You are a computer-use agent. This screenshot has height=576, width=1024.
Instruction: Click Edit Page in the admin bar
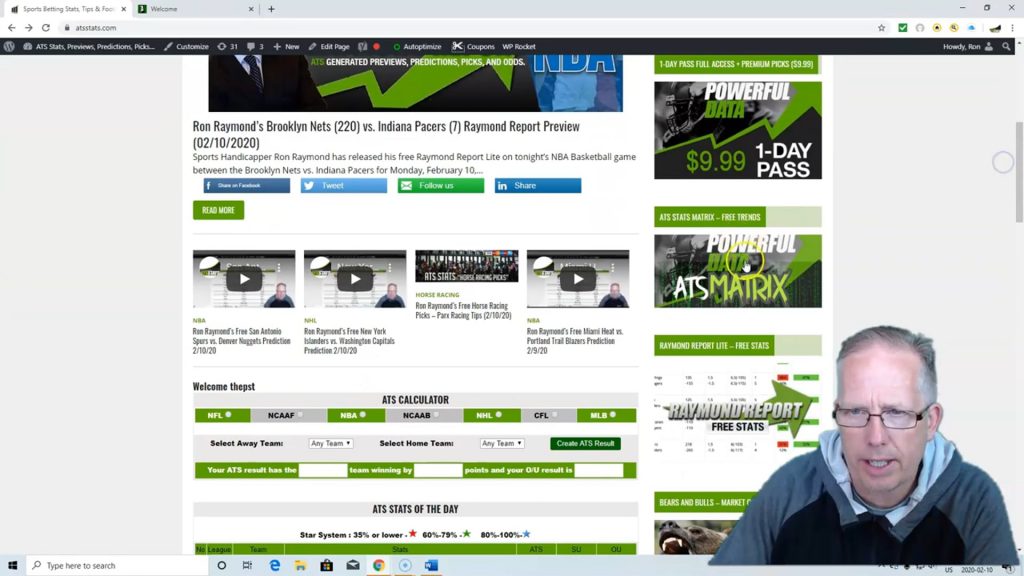pyautogui.click(x=329, y=46)
